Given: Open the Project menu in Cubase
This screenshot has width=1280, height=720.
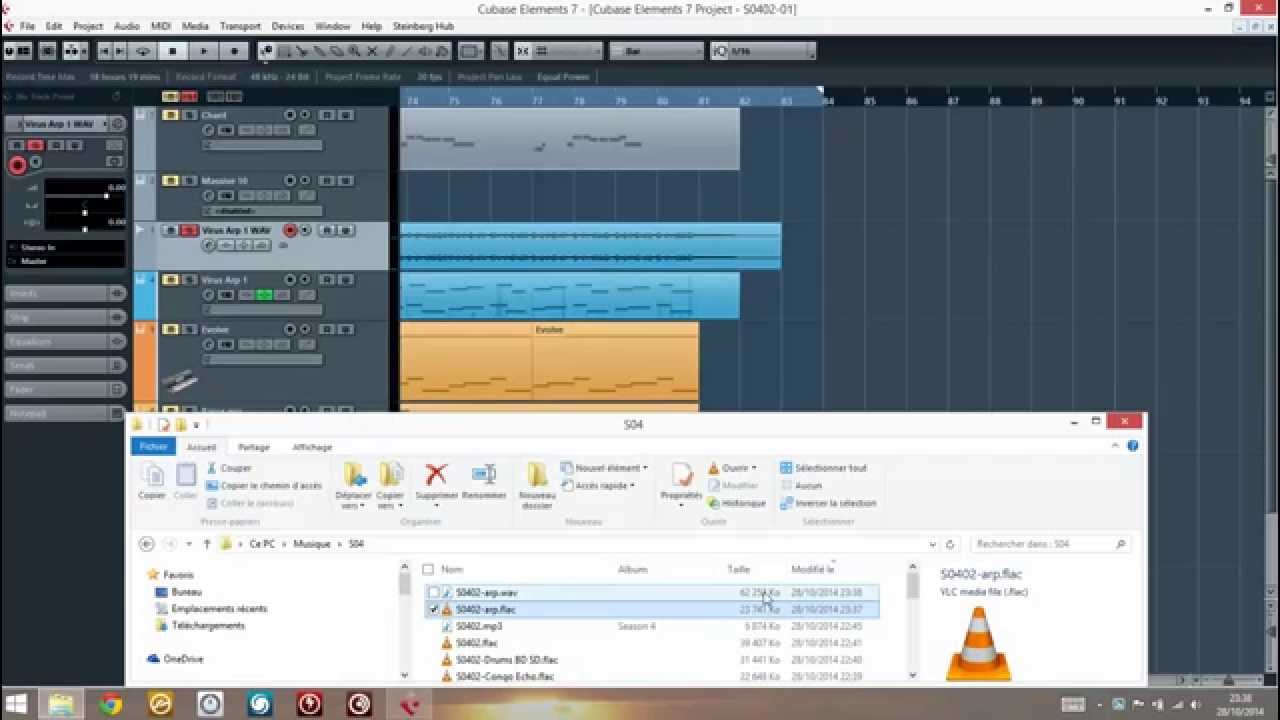Looking at the screenshot, I should (x=88, y=26).
